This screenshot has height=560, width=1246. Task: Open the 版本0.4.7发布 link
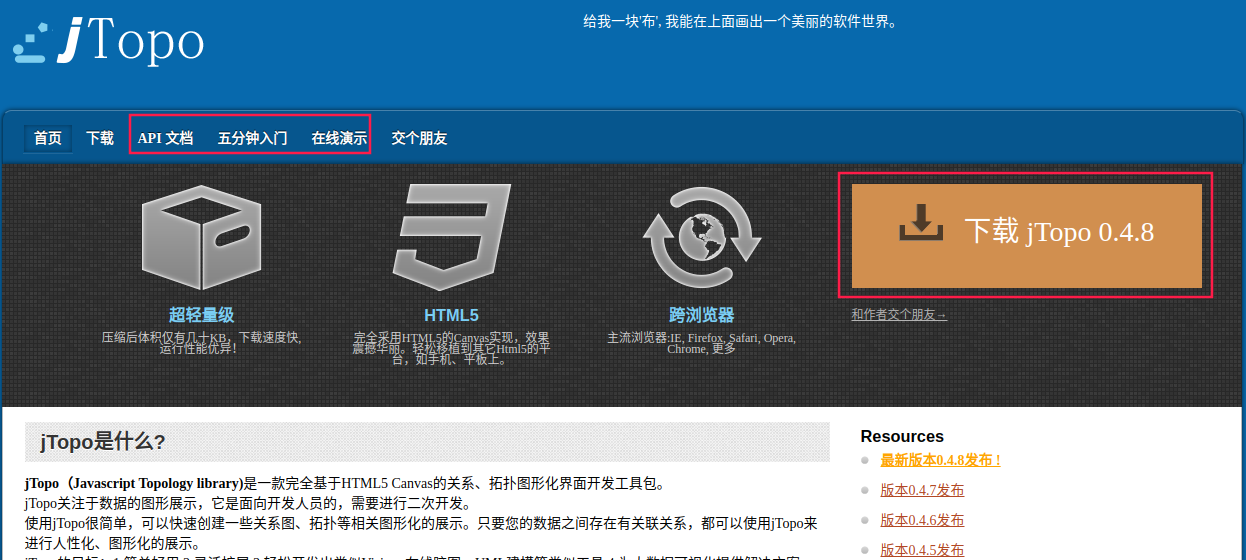(x=922, y=490)
